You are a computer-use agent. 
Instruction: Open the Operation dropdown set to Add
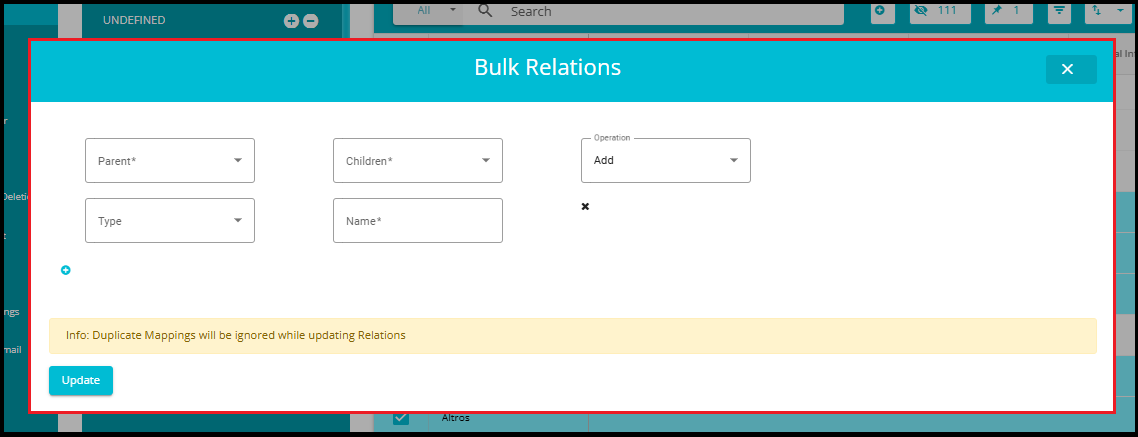tap(666, 160)
